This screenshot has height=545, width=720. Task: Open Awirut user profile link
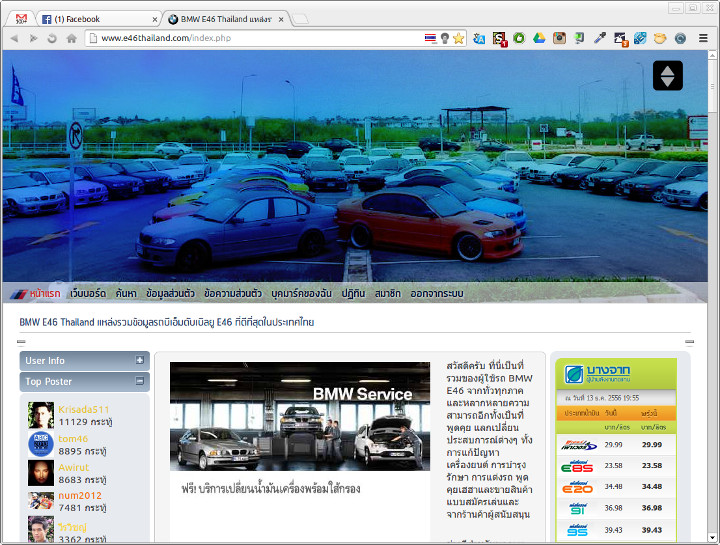tap(73, 467)
